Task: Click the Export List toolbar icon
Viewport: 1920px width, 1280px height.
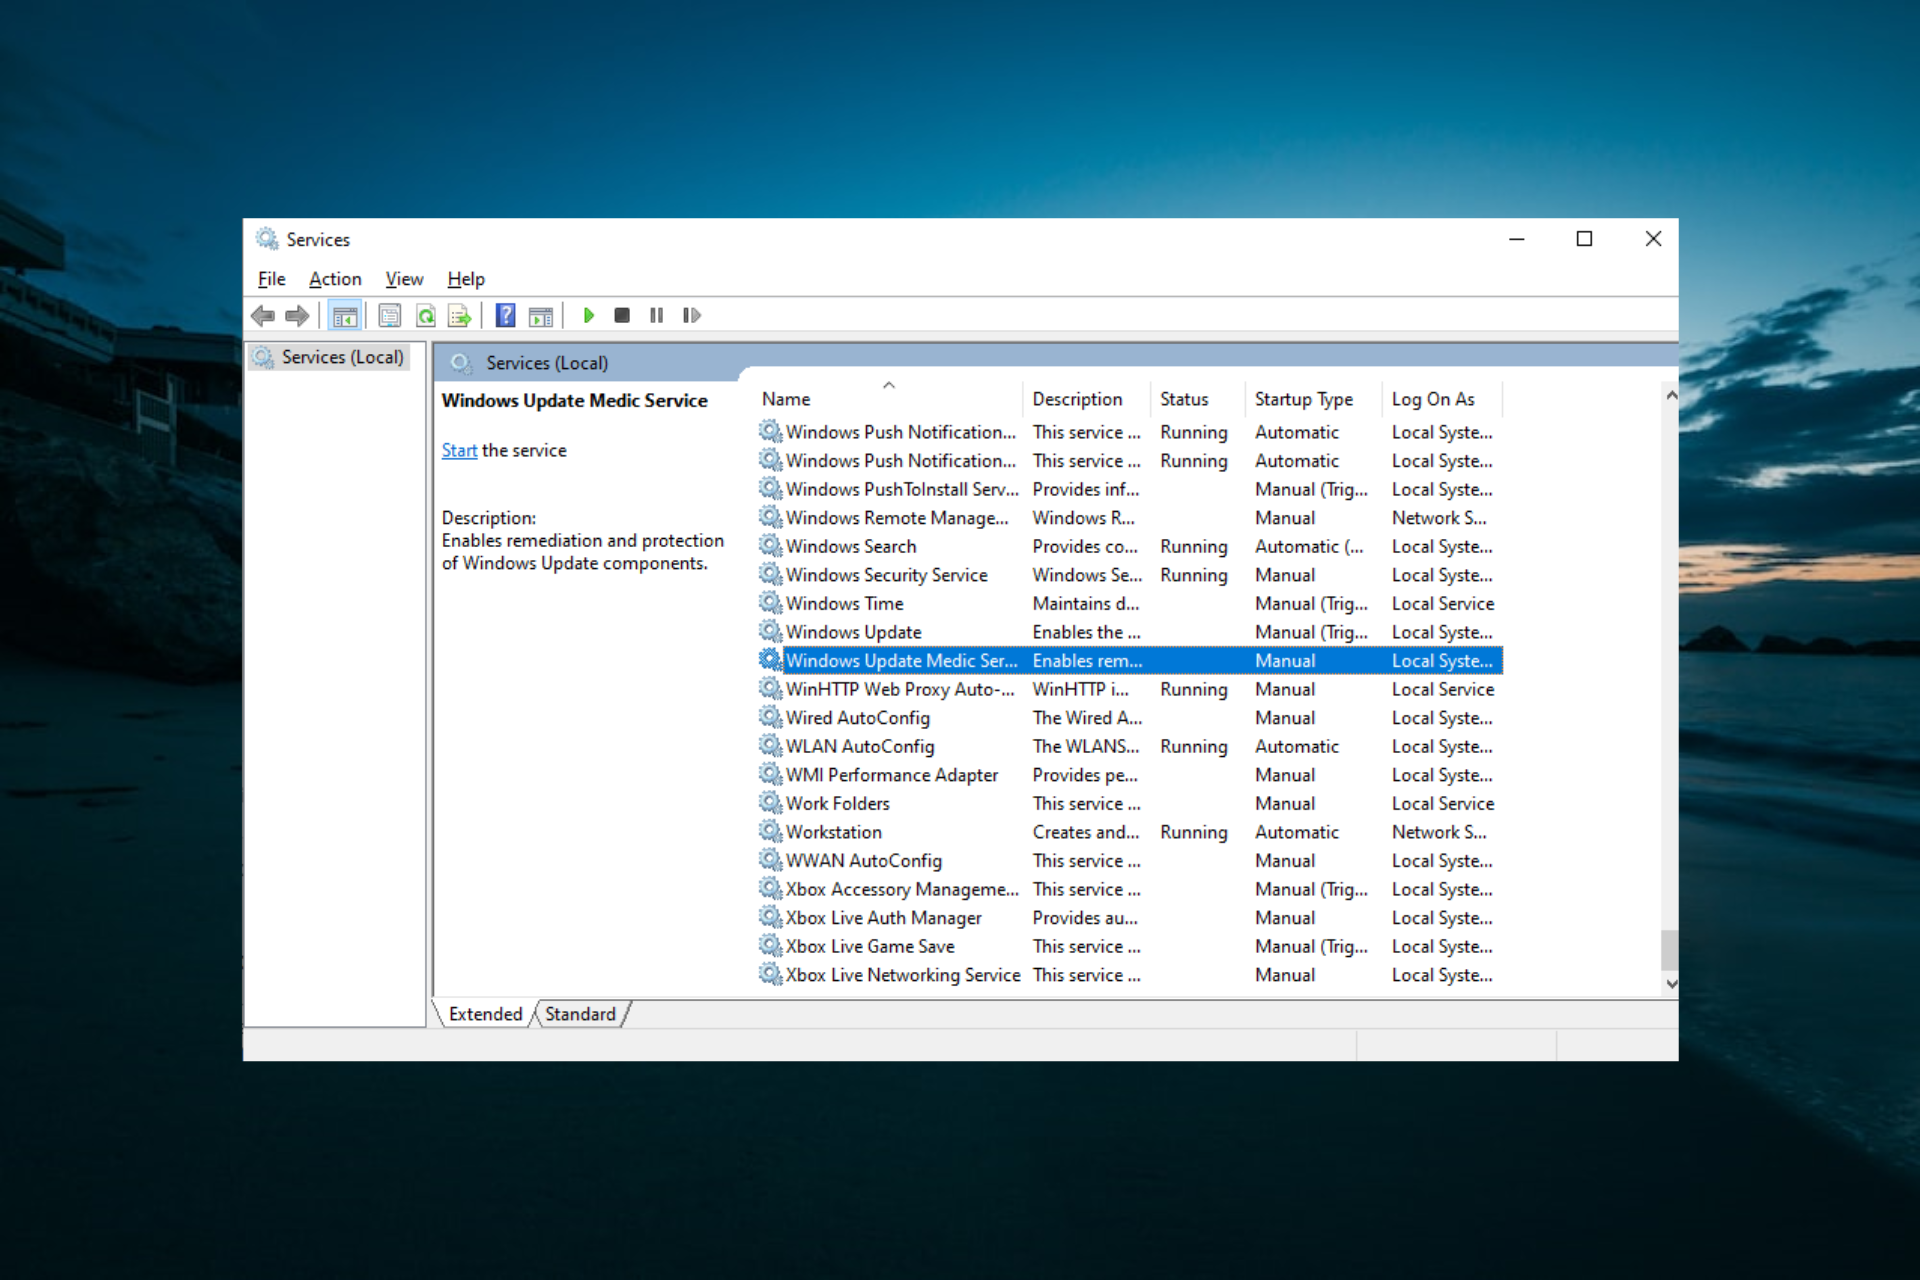Action: (x=460, y=316)
